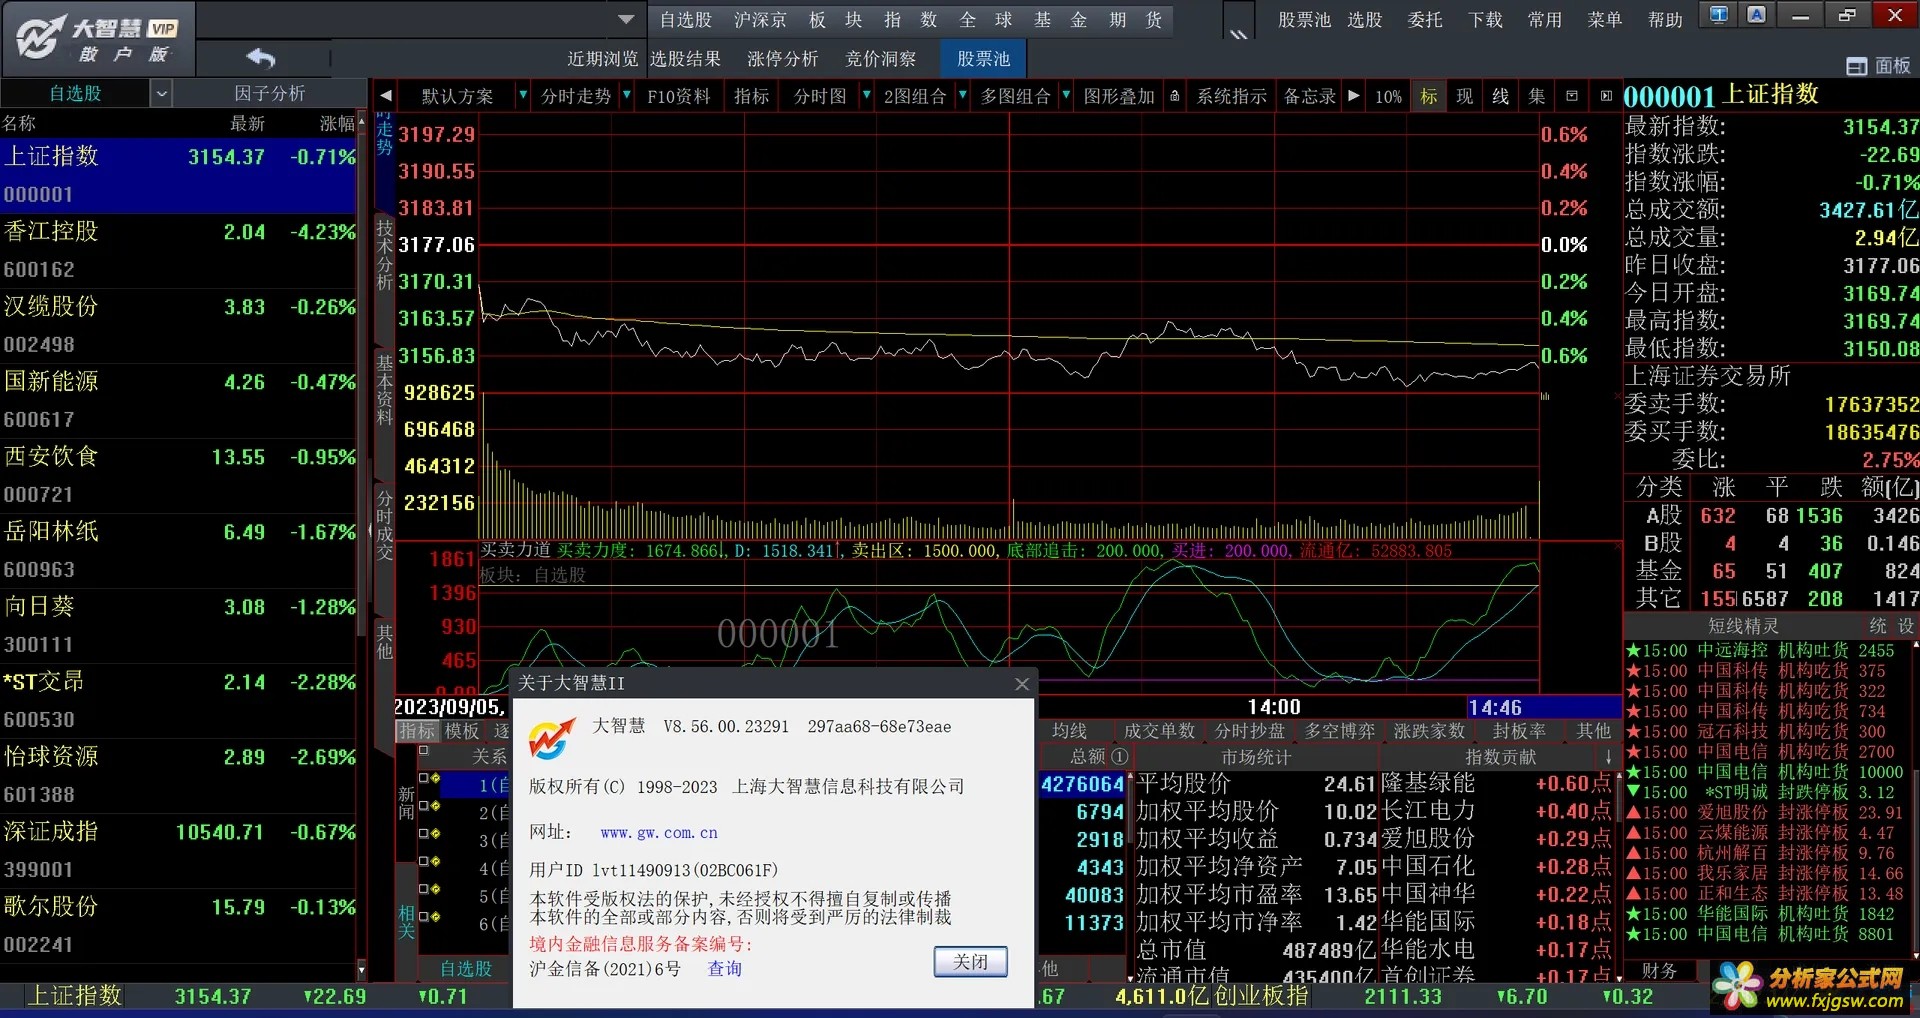
Task: Open the 涨停分析 tab
Action: [x=782, y=59]
